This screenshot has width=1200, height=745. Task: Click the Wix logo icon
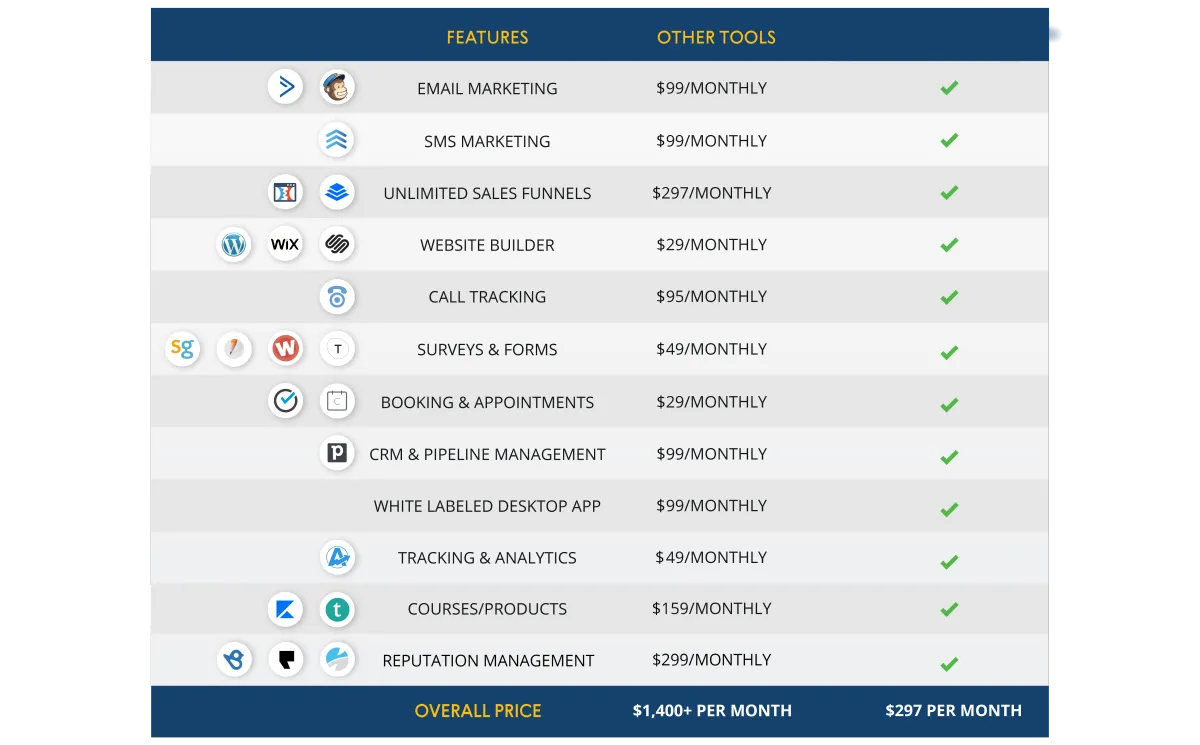285,244
